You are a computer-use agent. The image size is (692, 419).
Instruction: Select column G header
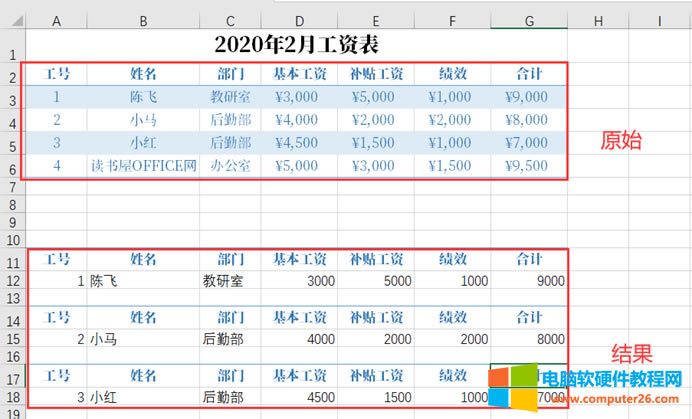528,20
